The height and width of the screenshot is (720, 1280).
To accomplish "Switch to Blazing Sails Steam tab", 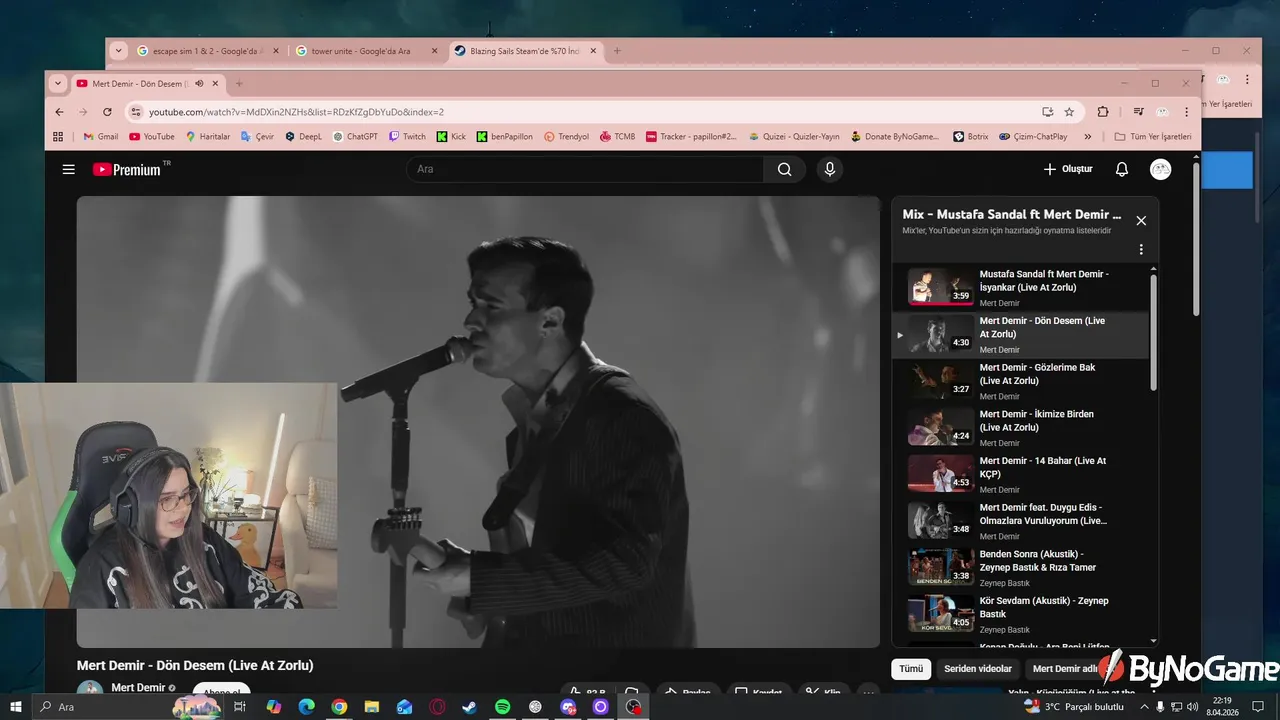I will click(523, 51).
